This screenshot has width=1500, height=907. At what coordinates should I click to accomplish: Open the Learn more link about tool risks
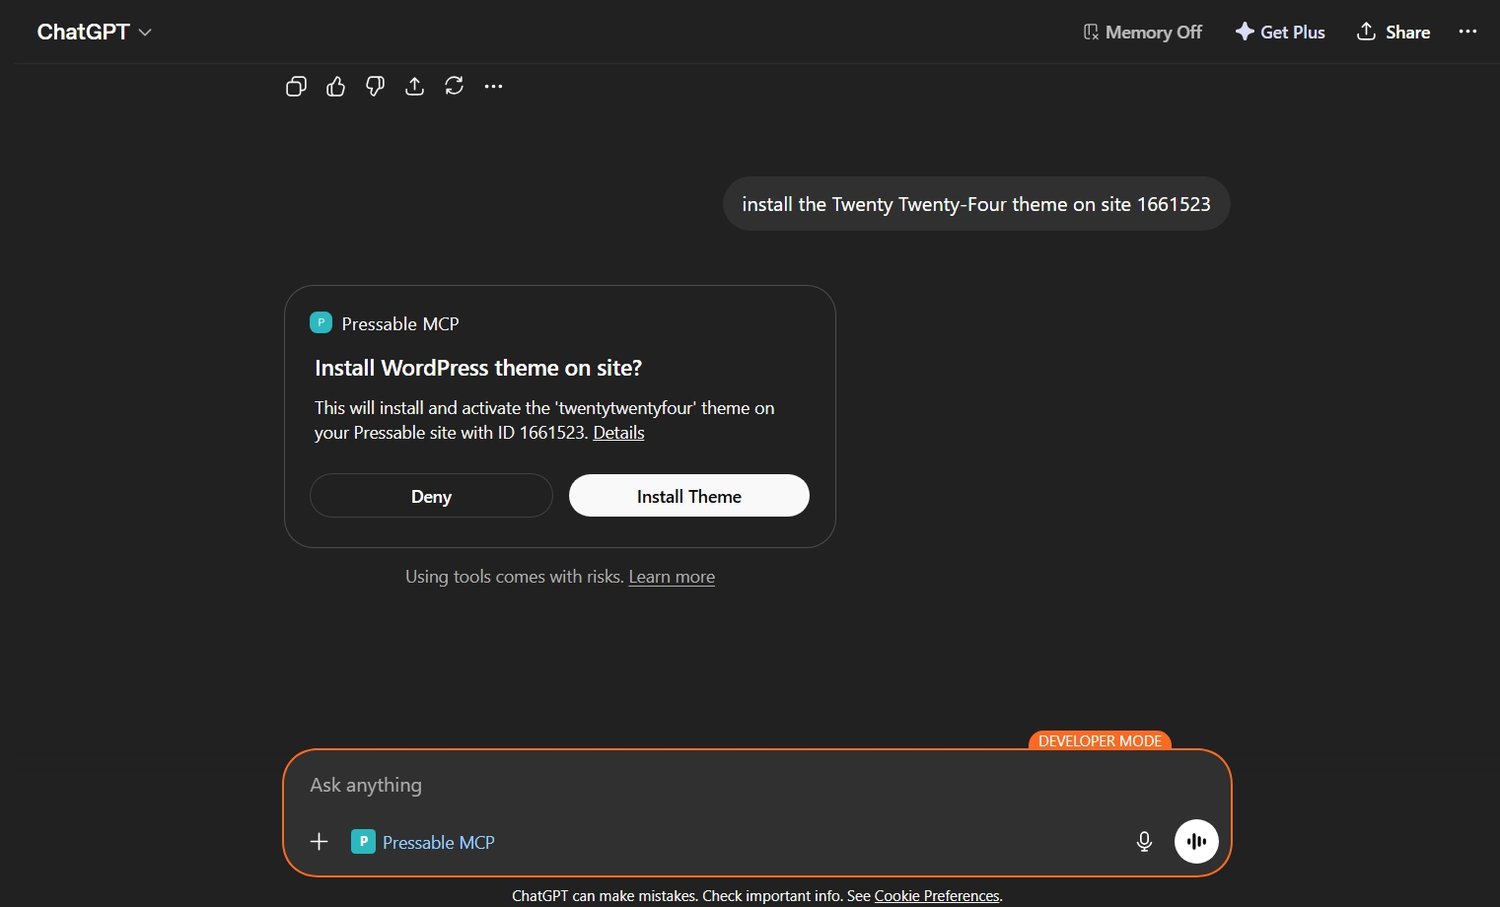coord(672,577)
